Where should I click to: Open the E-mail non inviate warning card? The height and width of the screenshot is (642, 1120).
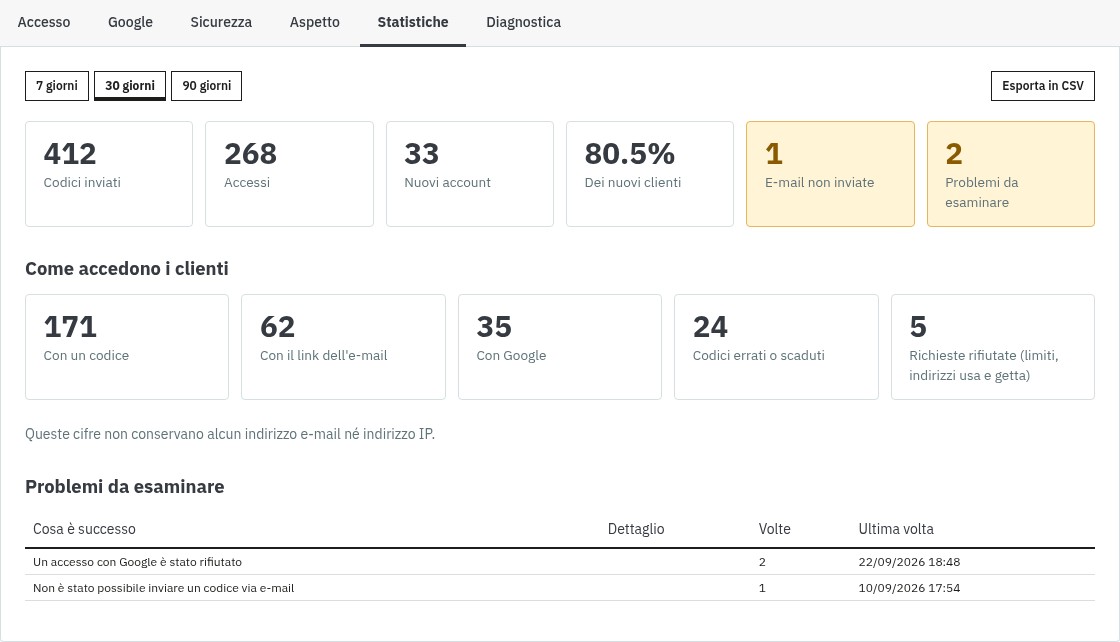(x=830, y=174)
